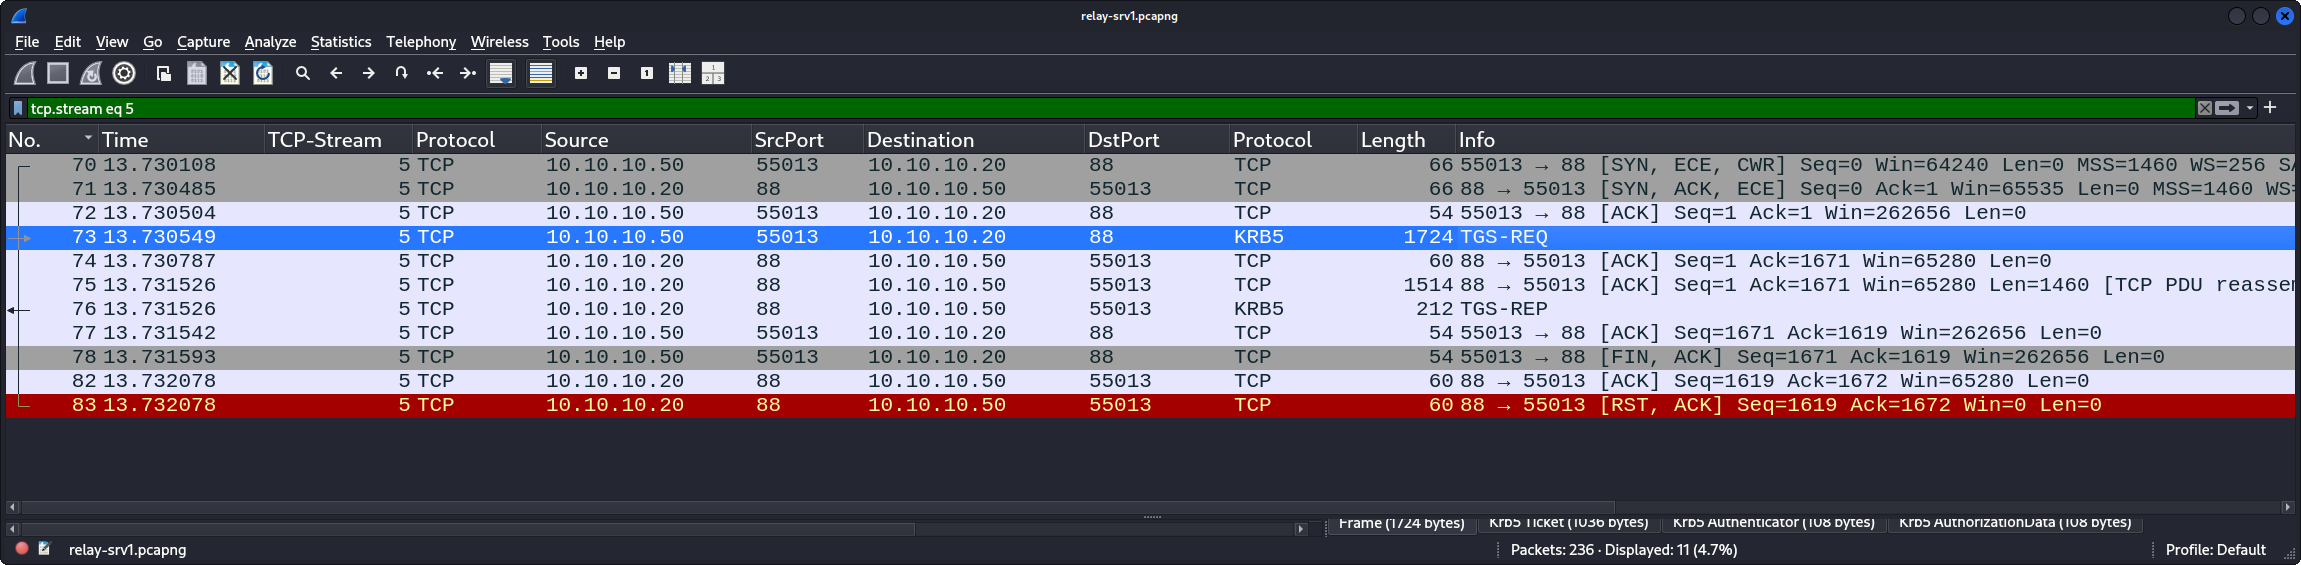This screenshot has width=2301, height=565.
Task: Sort by the Length column header
Action: [x=1405, y=140]
